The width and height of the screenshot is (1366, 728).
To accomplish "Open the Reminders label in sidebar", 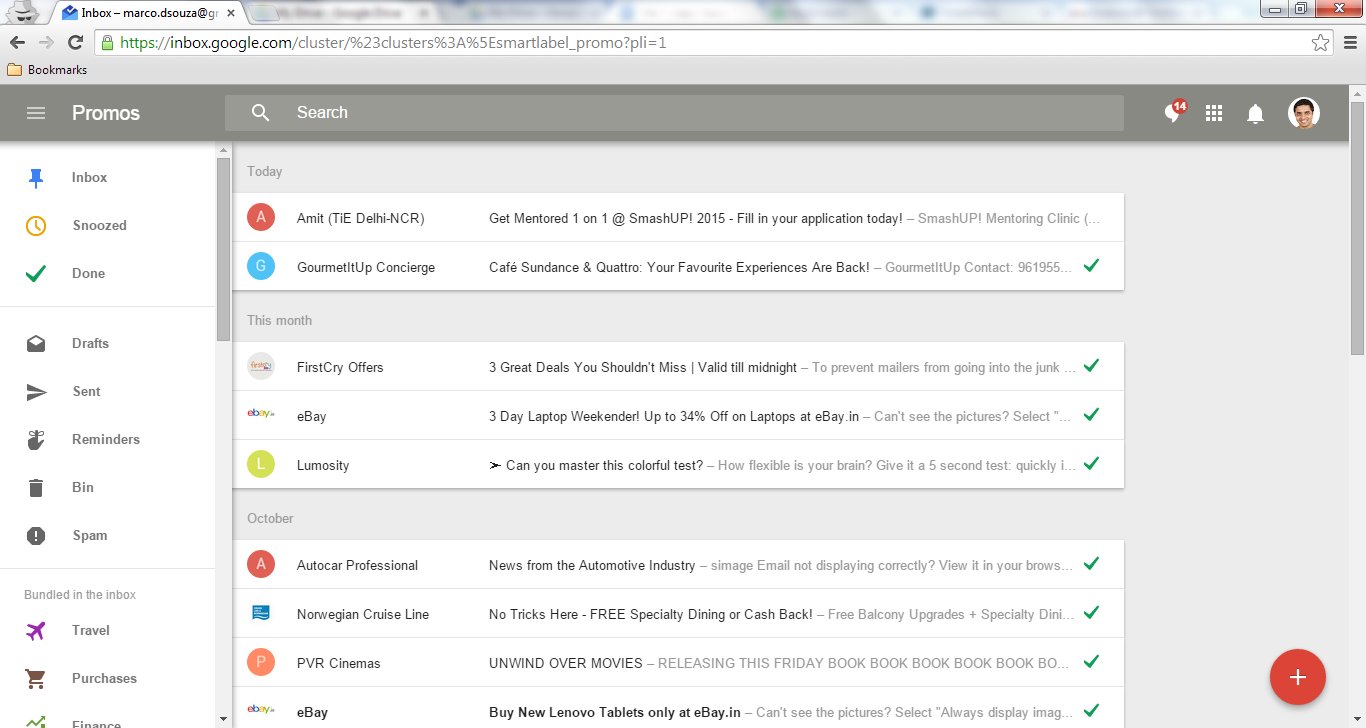I will [106, 439].
